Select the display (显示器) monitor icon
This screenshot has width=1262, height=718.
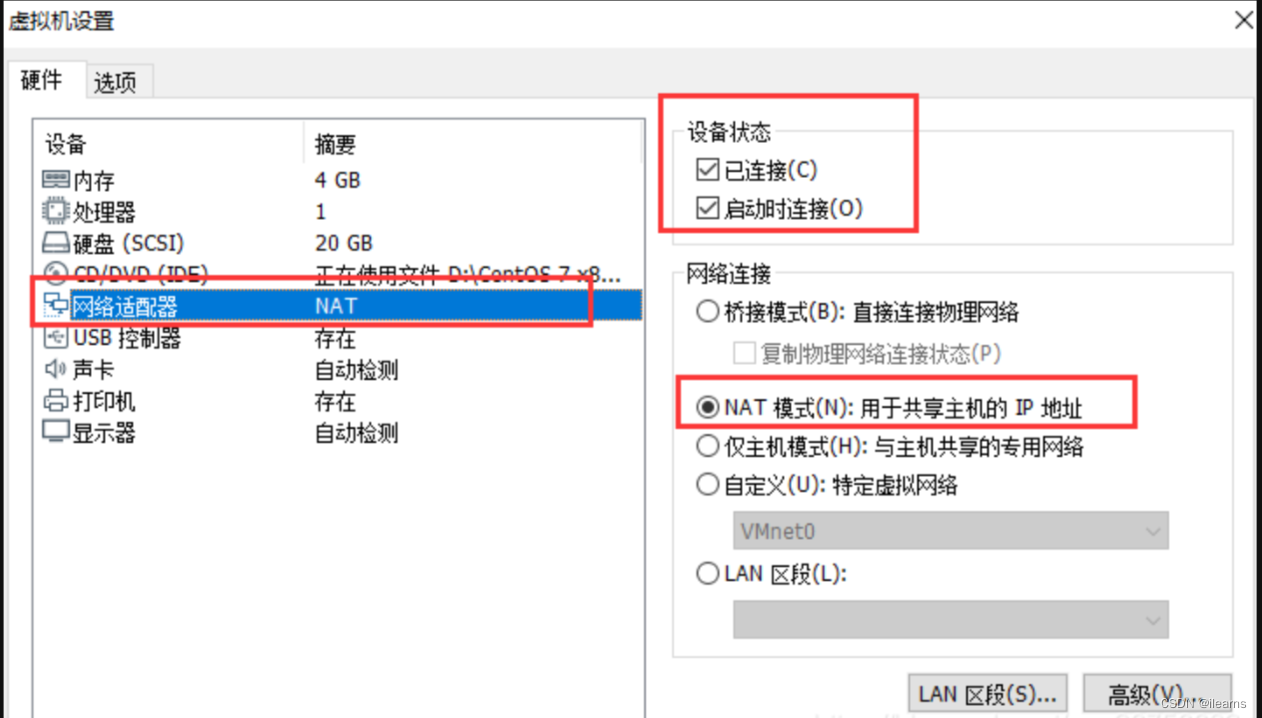[x=56, y=433]
